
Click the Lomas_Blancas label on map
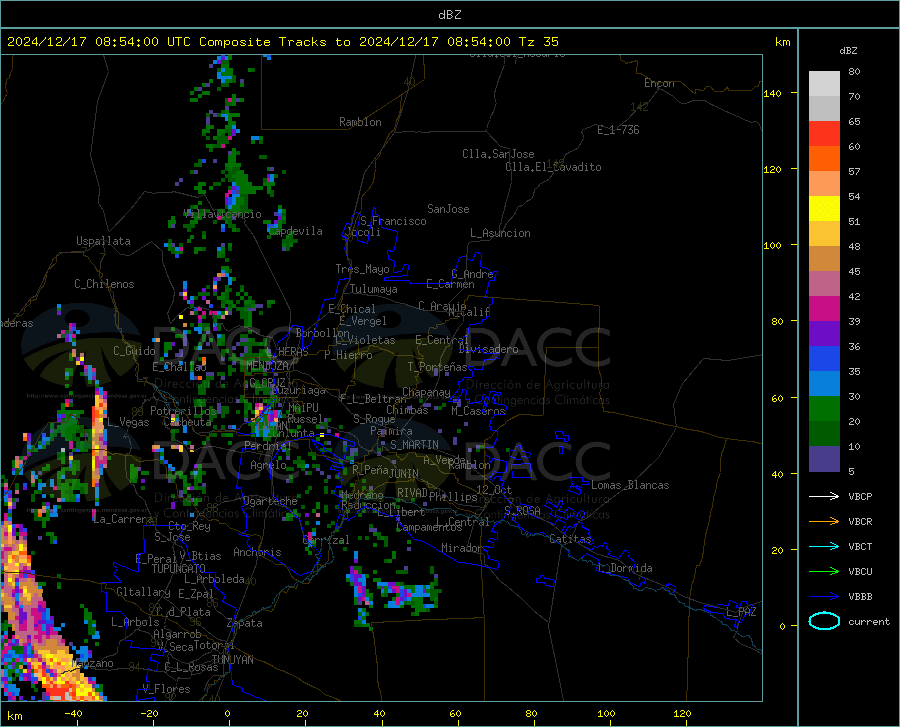[630, 485]
